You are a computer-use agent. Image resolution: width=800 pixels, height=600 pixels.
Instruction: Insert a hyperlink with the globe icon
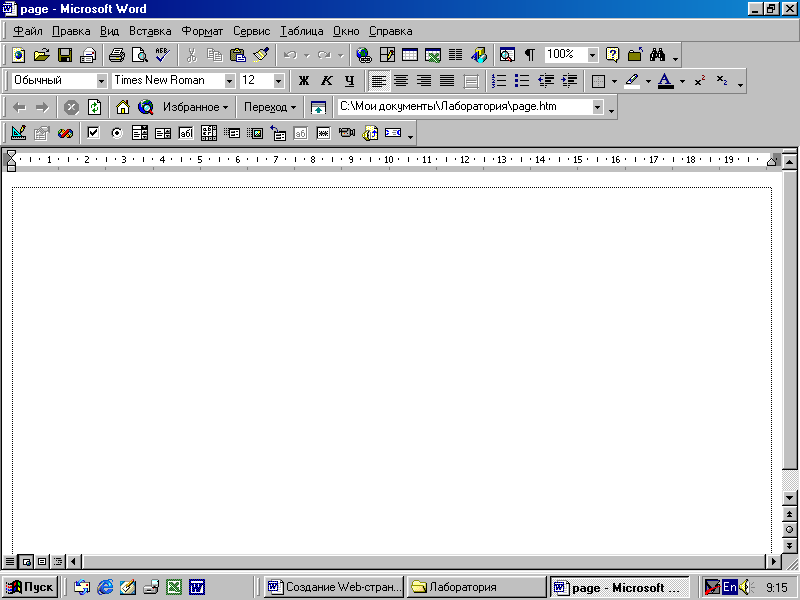coord(364,55)
